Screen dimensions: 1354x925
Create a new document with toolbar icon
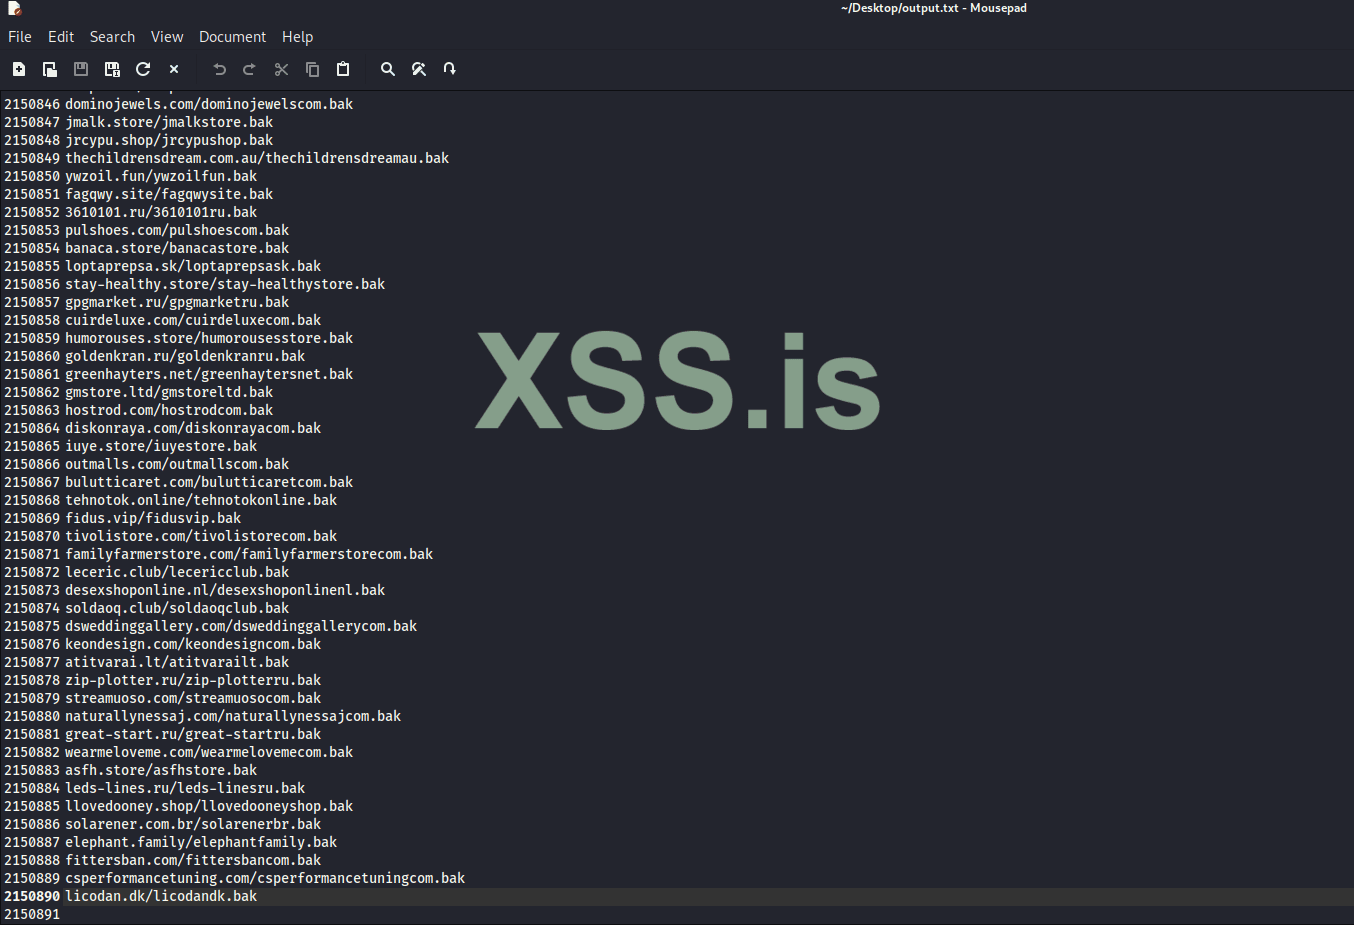[19, 69]
